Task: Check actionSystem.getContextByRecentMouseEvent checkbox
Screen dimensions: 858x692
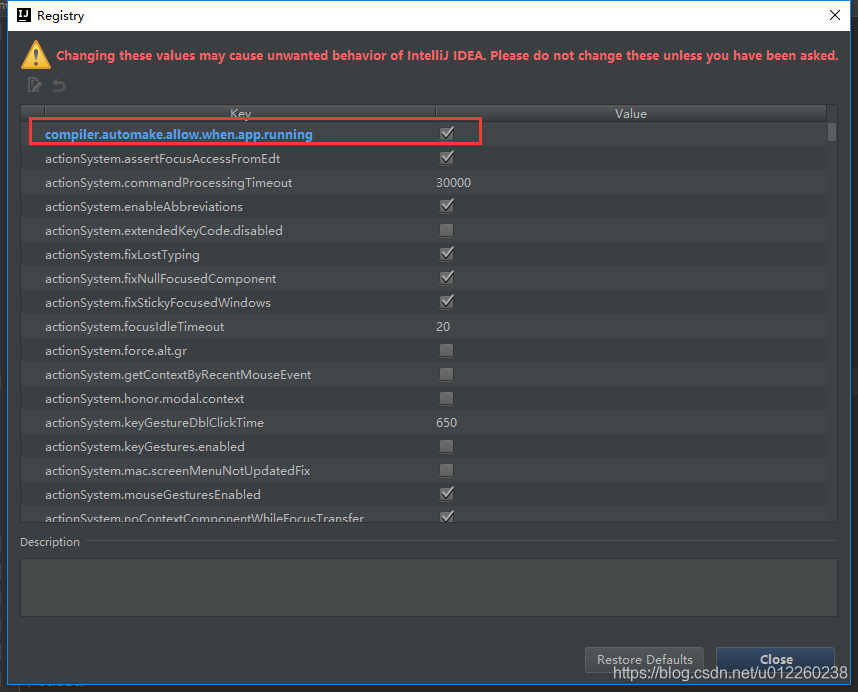Action: coord(447,374)
